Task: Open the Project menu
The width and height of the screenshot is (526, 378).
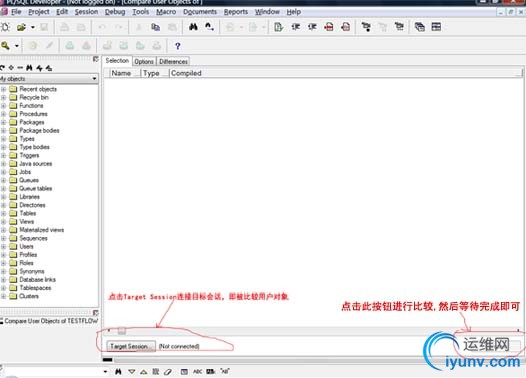Action: [39, 12]
